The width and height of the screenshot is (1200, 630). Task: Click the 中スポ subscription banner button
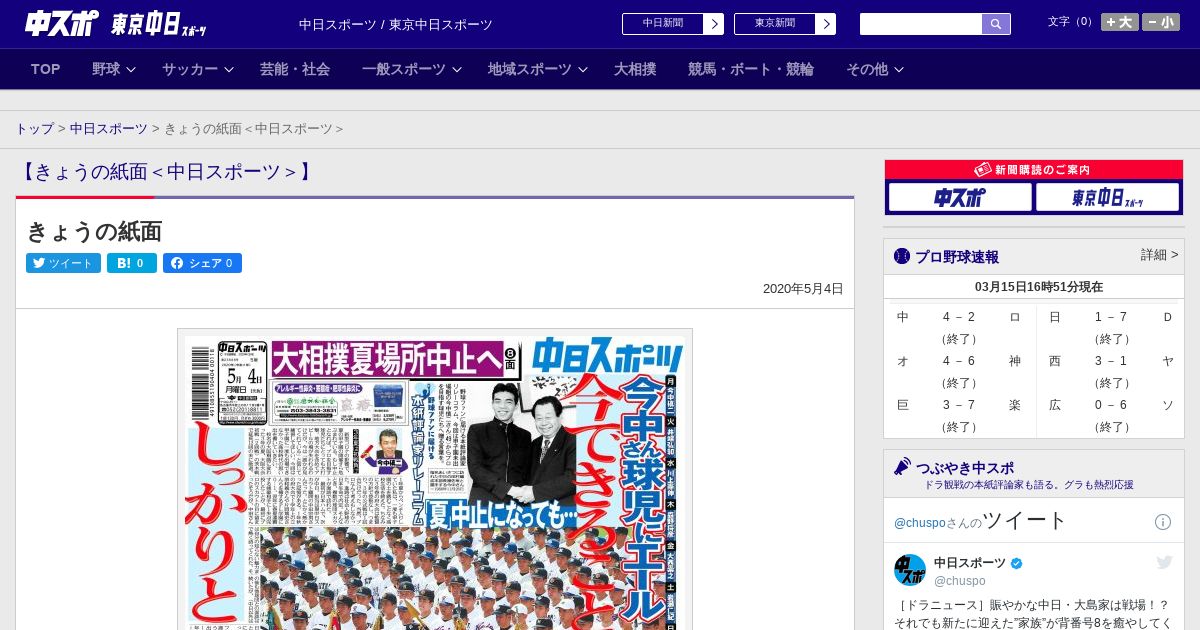pos(960,198)
